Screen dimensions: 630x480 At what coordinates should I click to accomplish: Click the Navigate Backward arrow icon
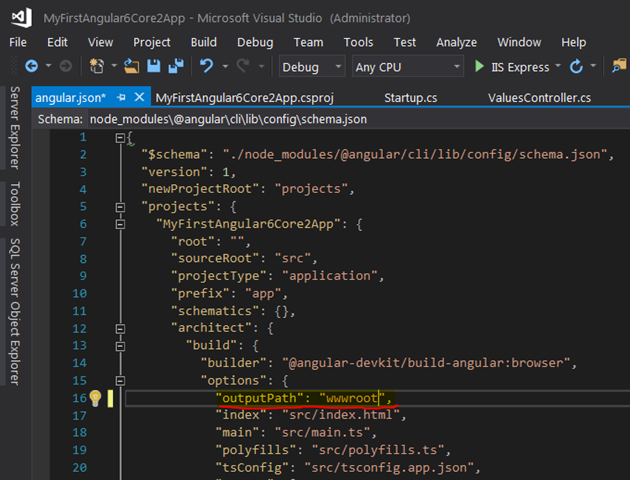click(31, 67)
